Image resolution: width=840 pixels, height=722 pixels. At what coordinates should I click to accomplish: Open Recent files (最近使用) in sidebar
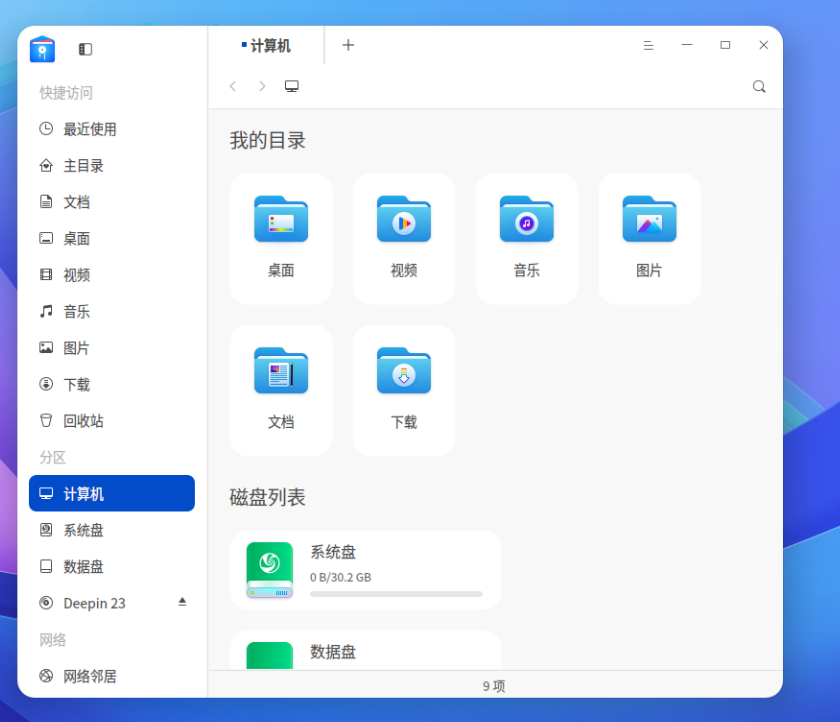click(x=112, y=129)
